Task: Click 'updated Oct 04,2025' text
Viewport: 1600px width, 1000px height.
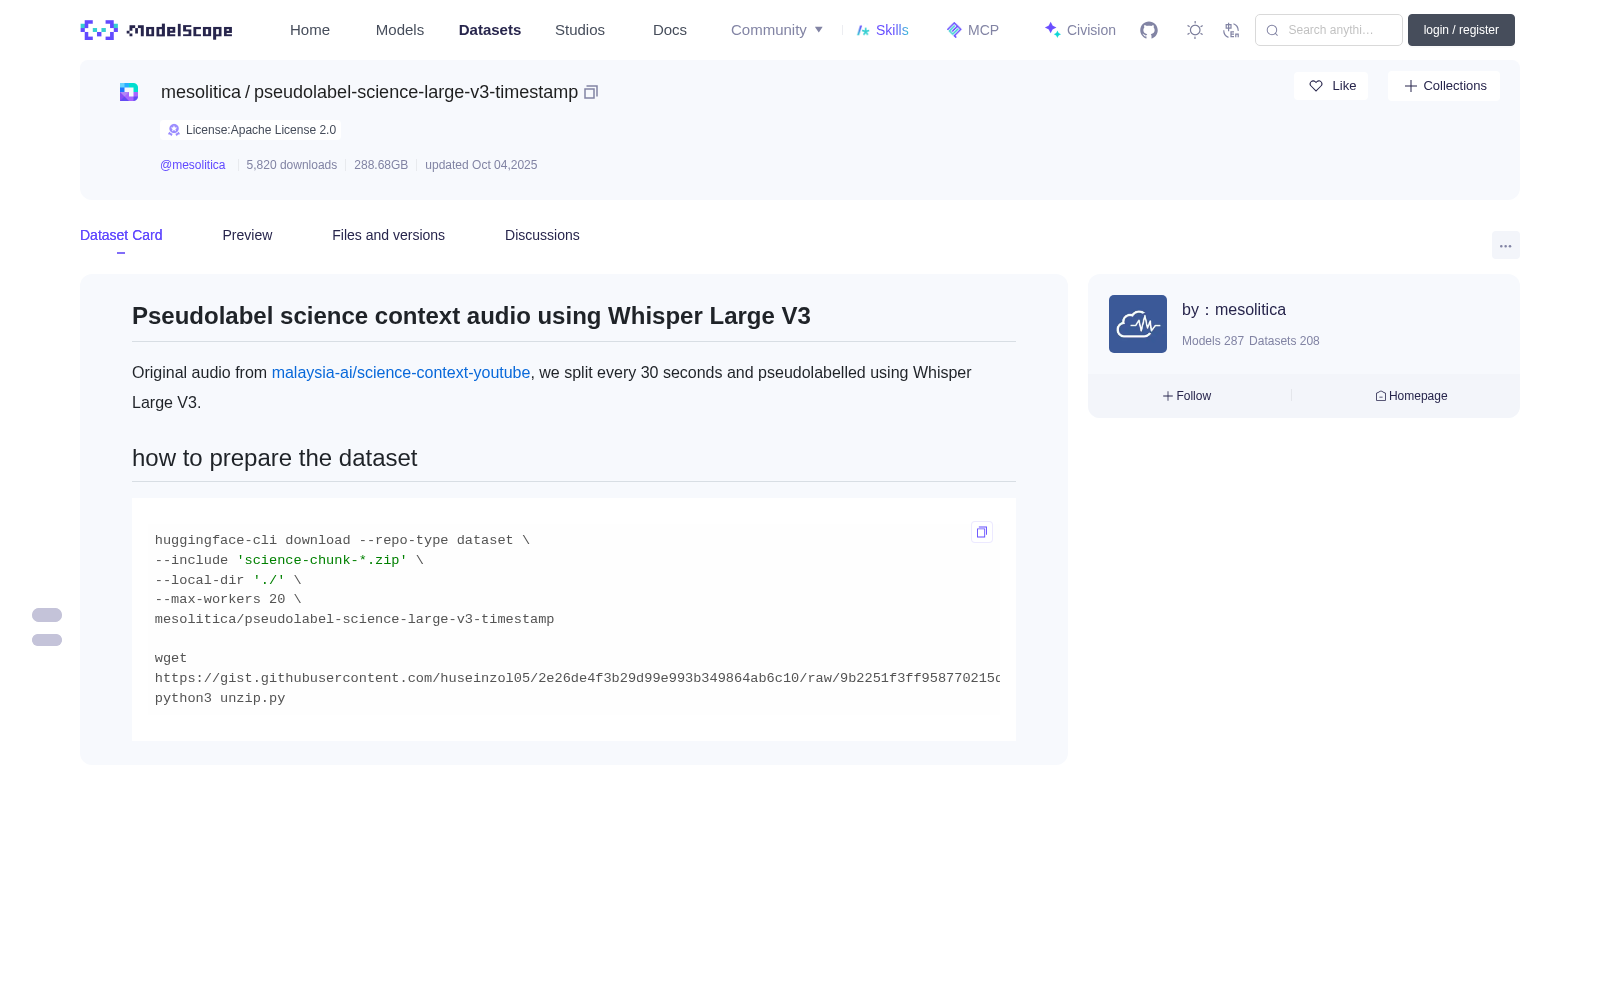Action: [x=481, y=165]
